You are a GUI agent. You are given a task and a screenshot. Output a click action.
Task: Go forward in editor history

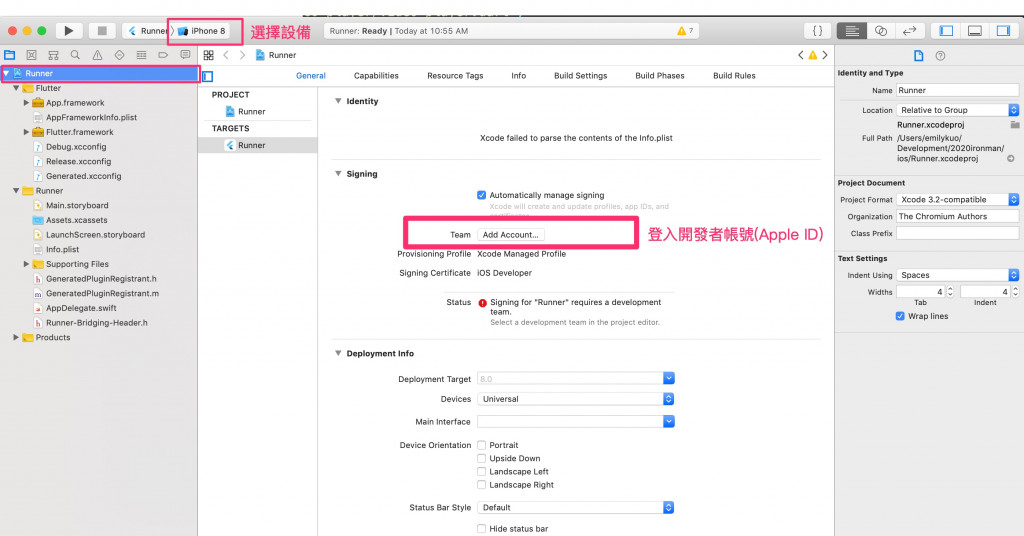tap(242, 55)
